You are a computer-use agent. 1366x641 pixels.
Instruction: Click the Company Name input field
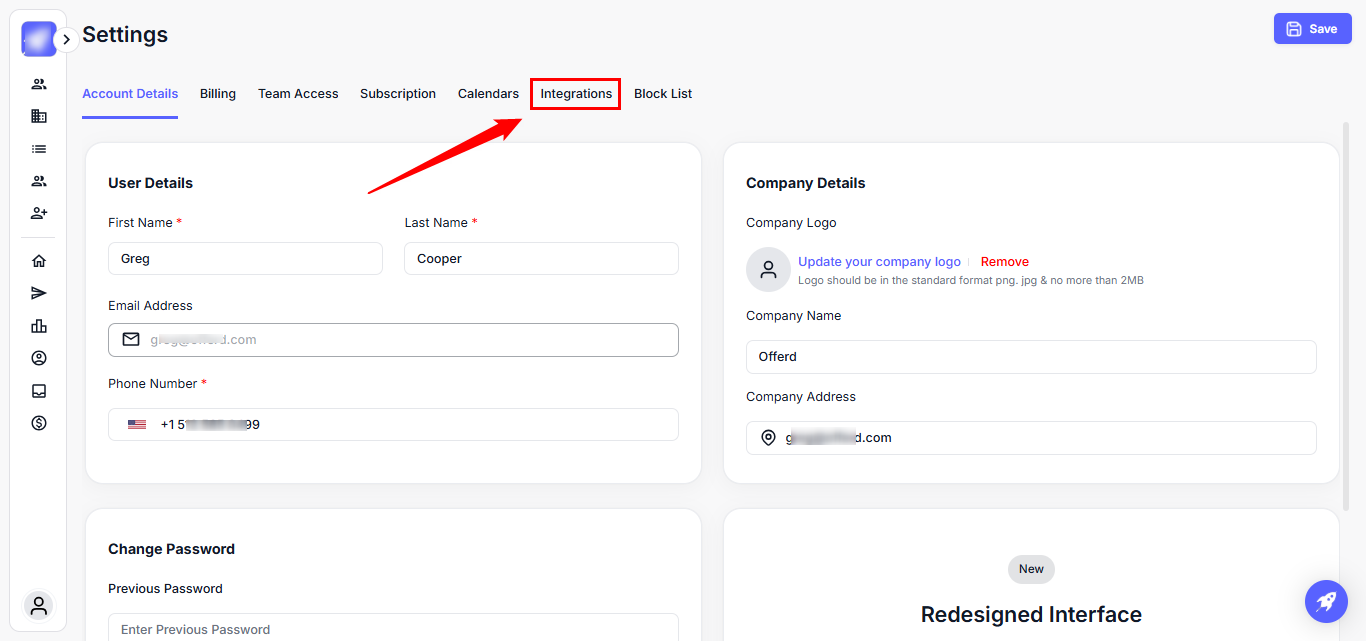[1030, 357]
